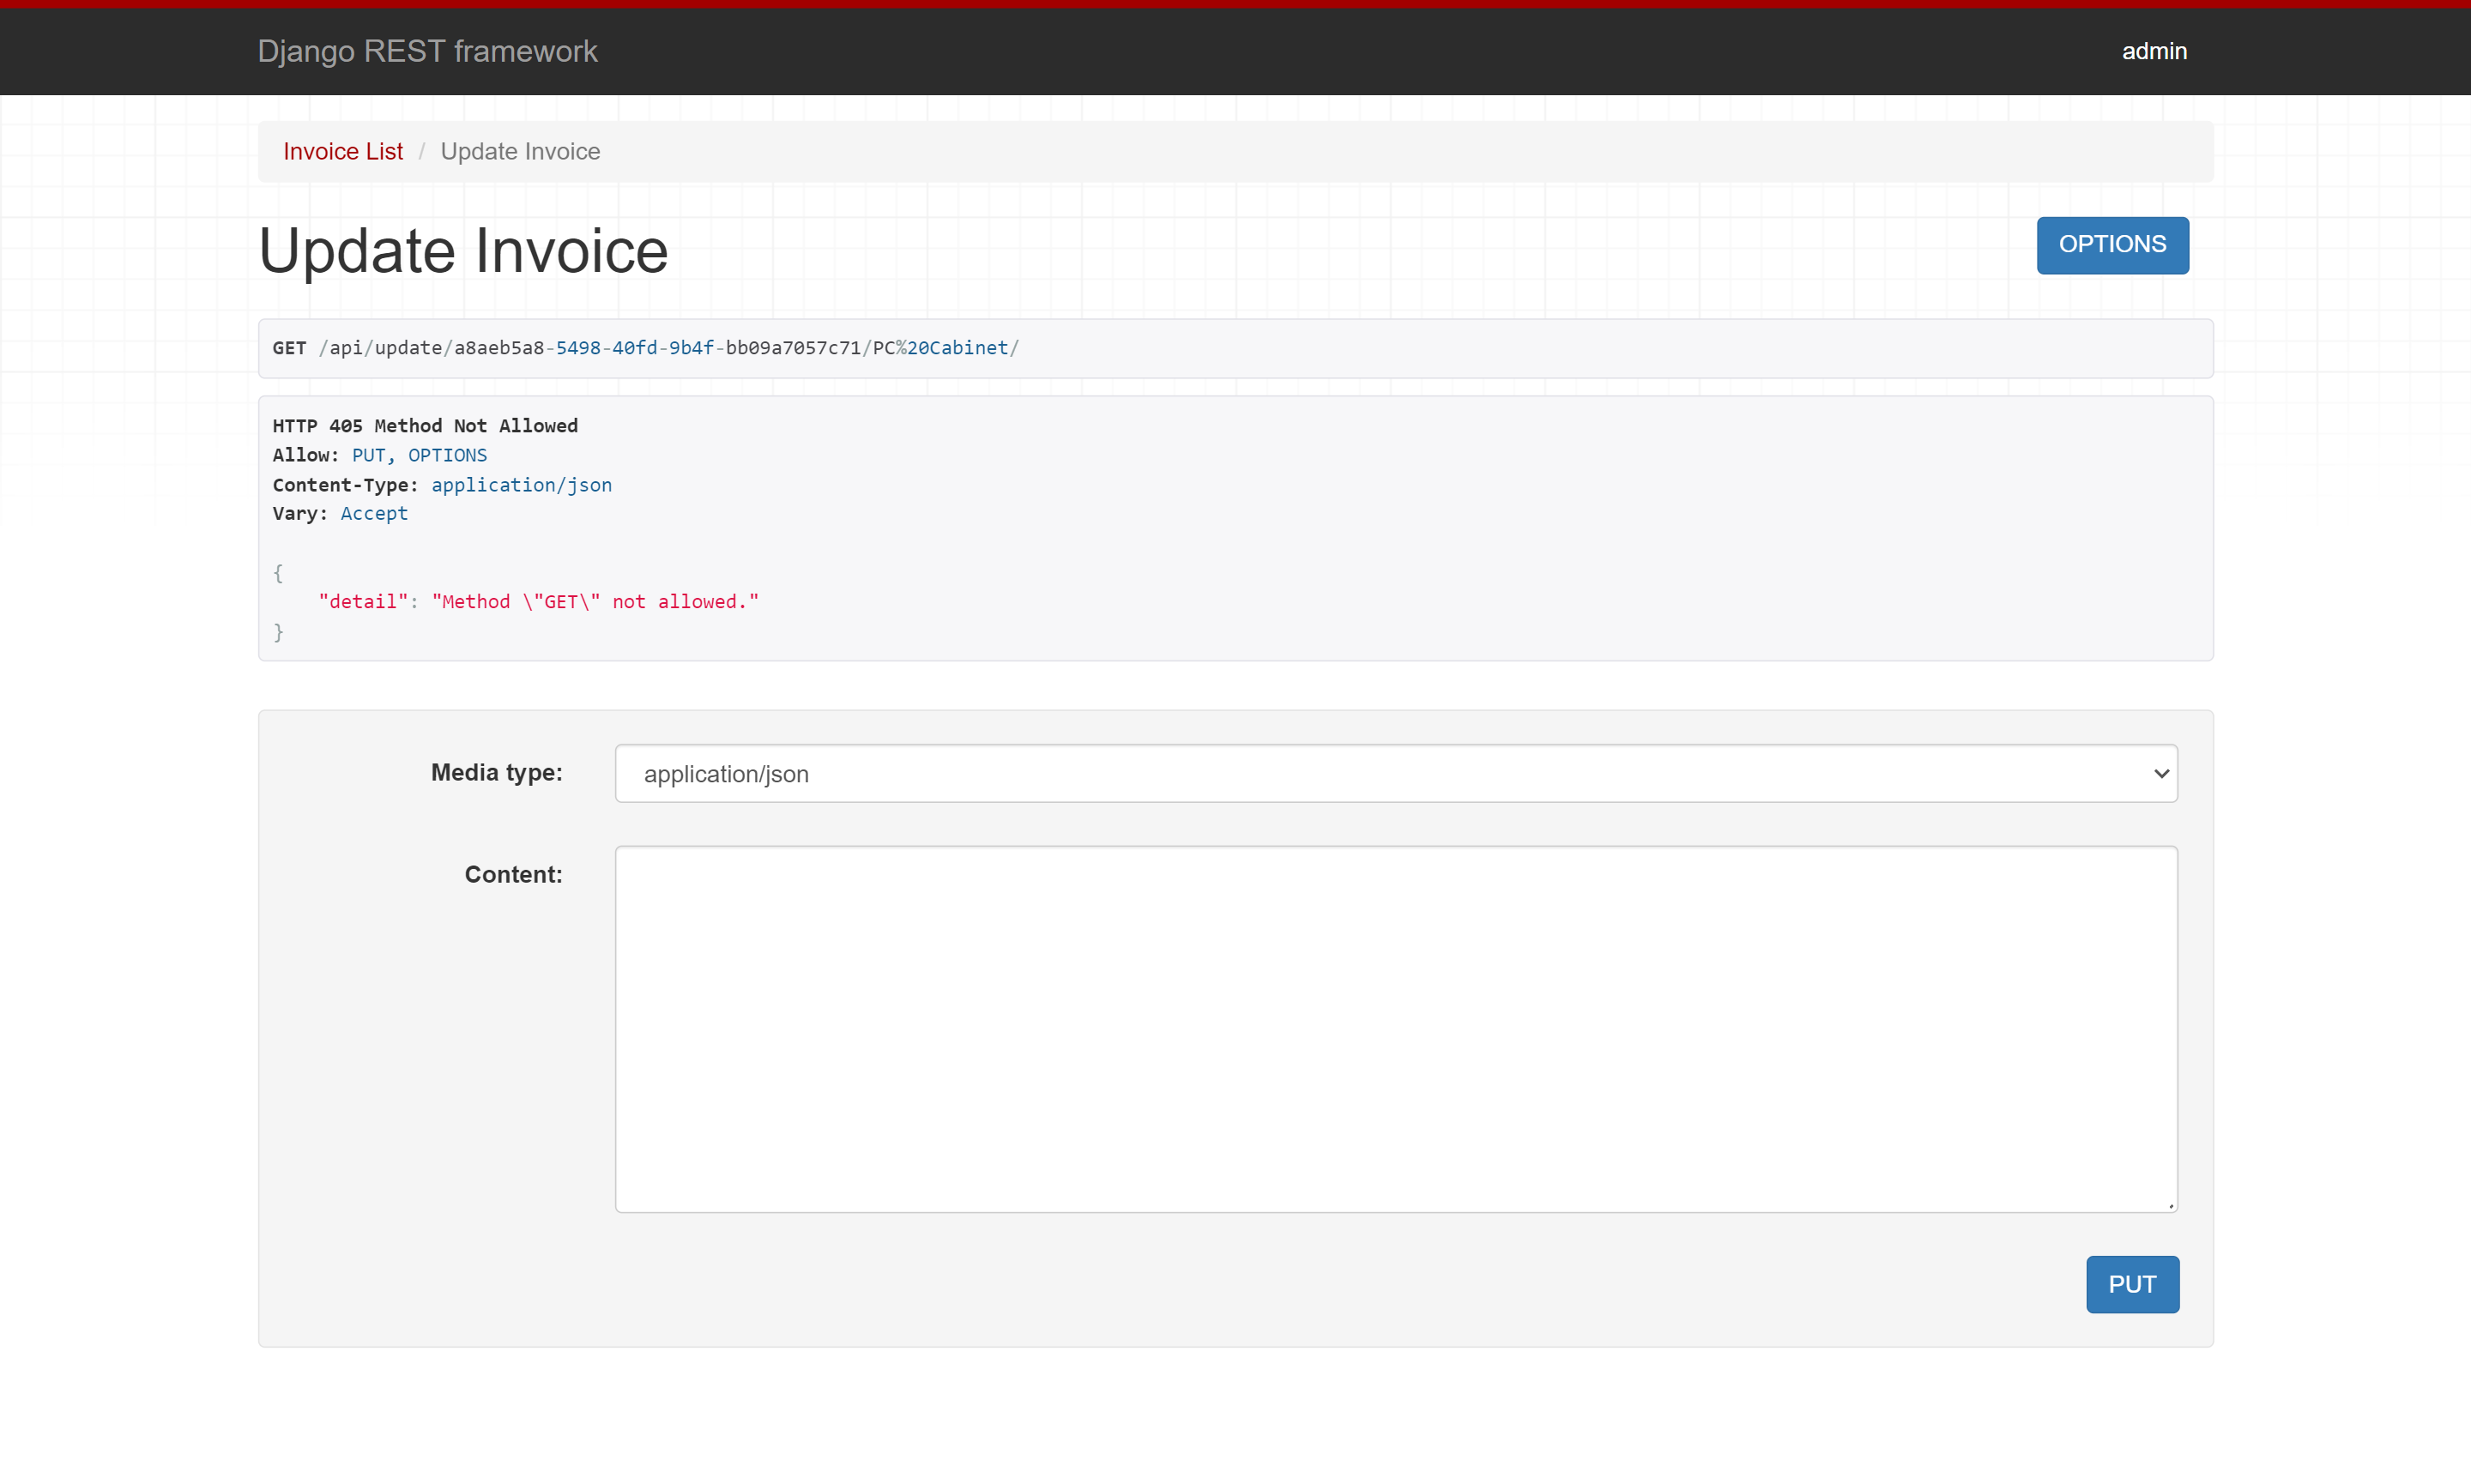The image size is (2471, 1484).
Task: Click the HTTP 405 status line
Action: tap(424, 425)
